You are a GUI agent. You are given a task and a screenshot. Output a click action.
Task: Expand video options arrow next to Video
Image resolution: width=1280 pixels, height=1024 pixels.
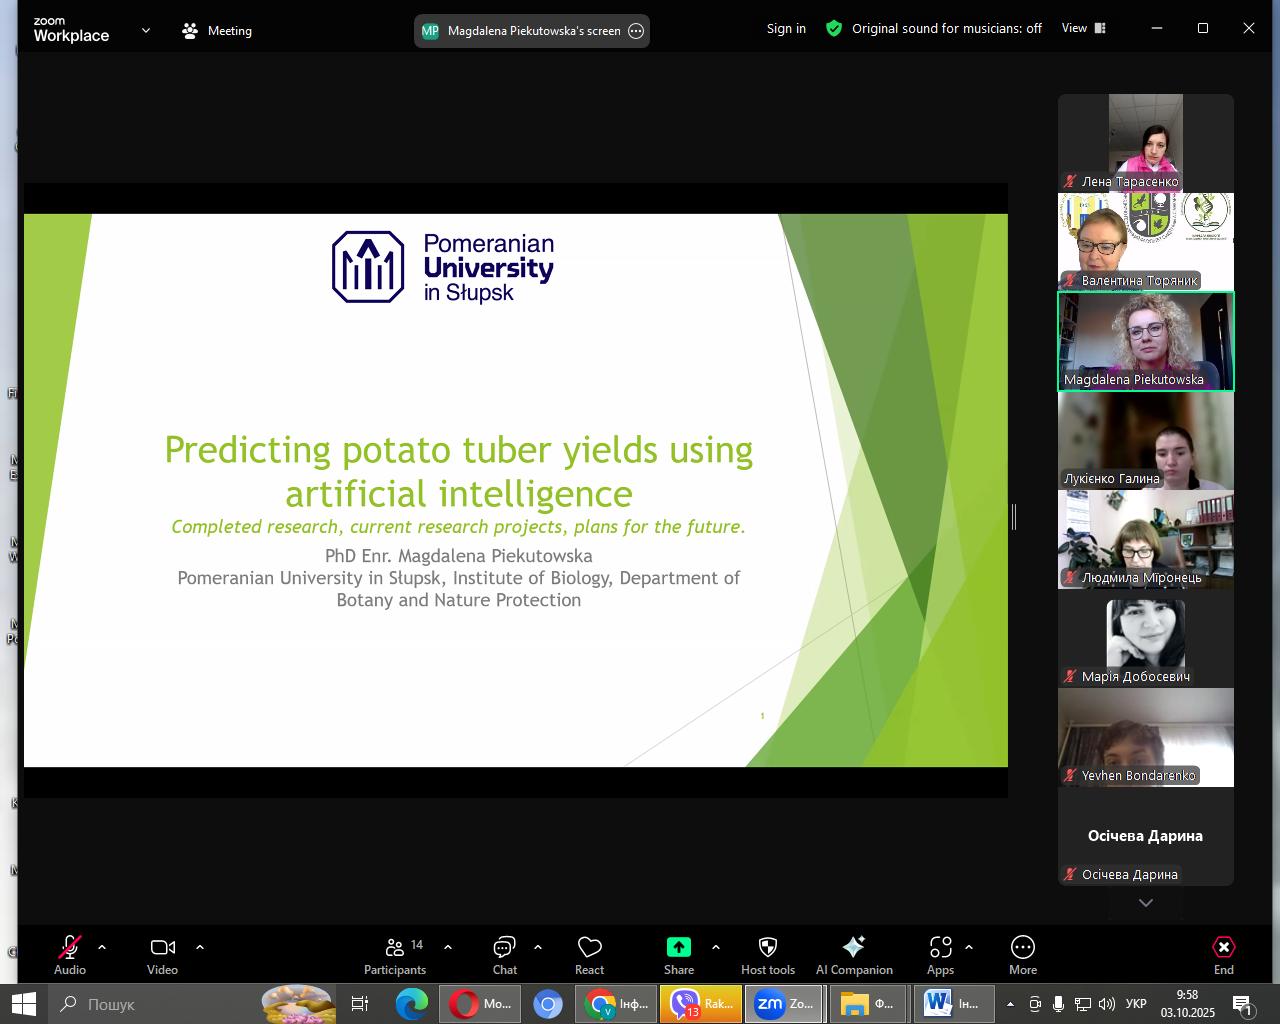(200, 947)
